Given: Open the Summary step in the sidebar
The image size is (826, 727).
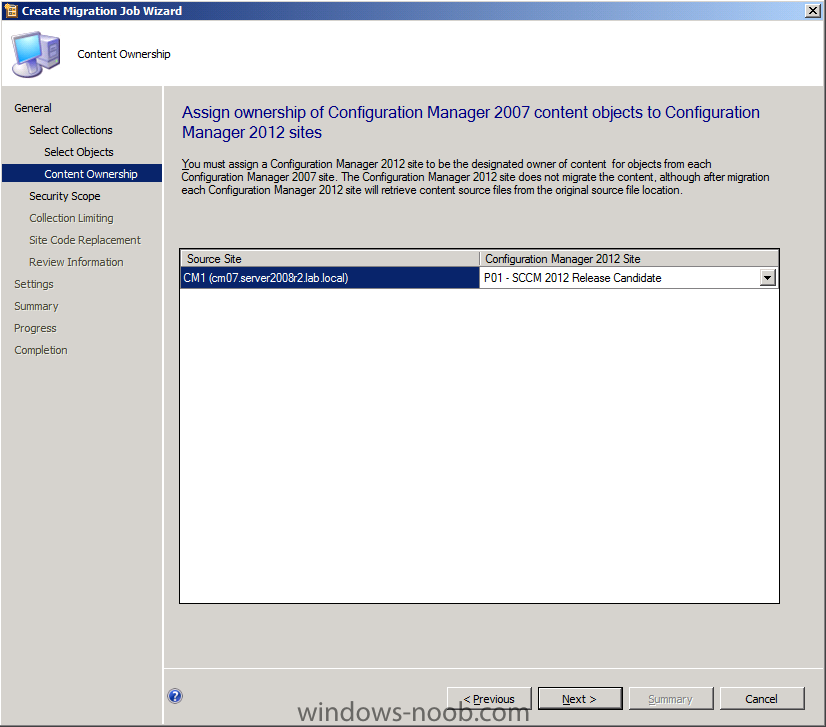Looking at the screenshot, I should click(x=36, y=307).
